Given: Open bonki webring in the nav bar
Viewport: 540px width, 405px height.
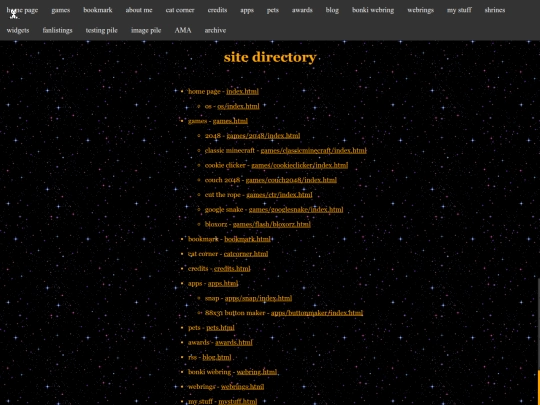Looking at the screenshot, I should click(373, 10).
